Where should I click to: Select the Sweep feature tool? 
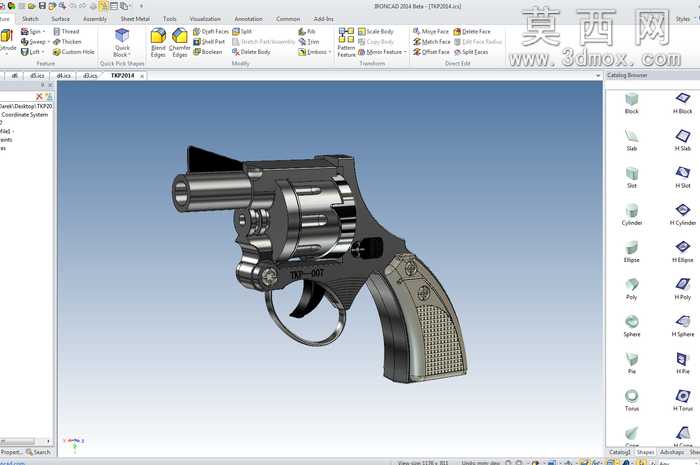pyautogui.click(x=33, y=42)
